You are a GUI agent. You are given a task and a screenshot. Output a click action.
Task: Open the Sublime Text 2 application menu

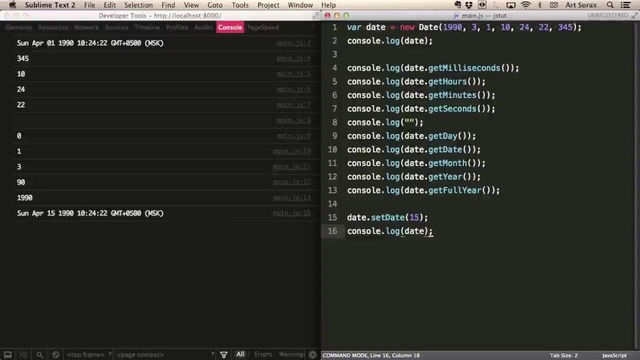(x=50, y=5)
